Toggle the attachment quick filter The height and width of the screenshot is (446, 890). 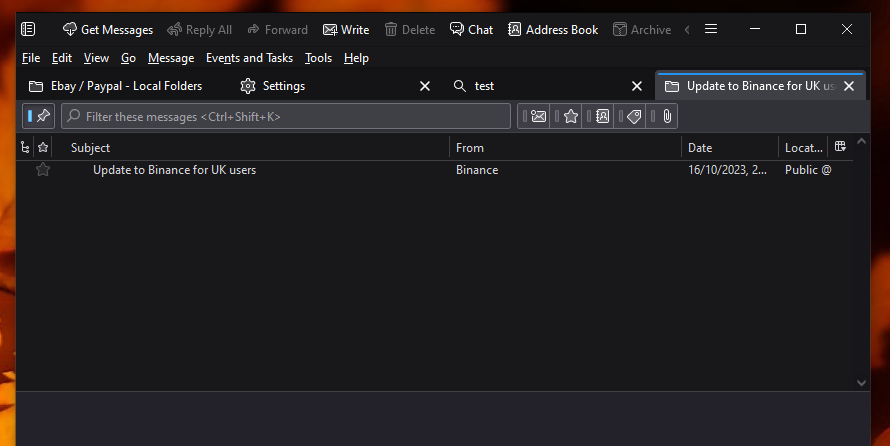point(666,117)
